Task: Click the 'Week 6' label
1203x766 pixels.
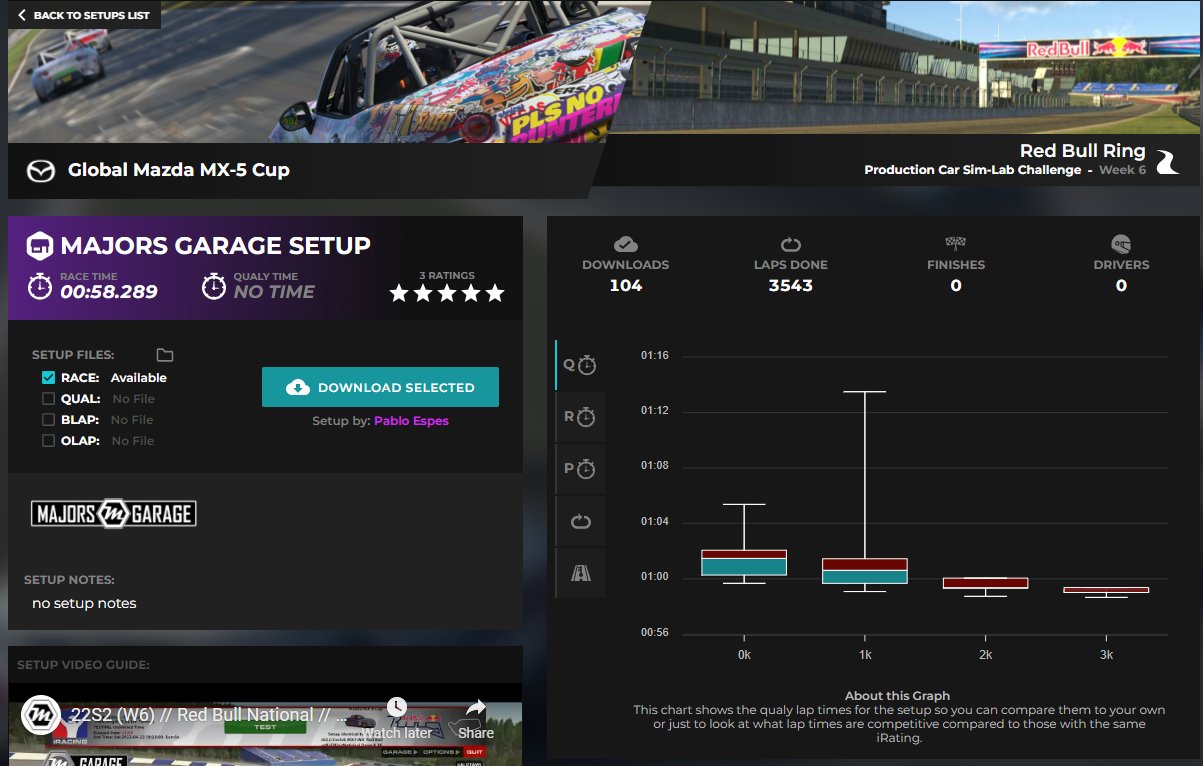Action: click(1123, 170)
